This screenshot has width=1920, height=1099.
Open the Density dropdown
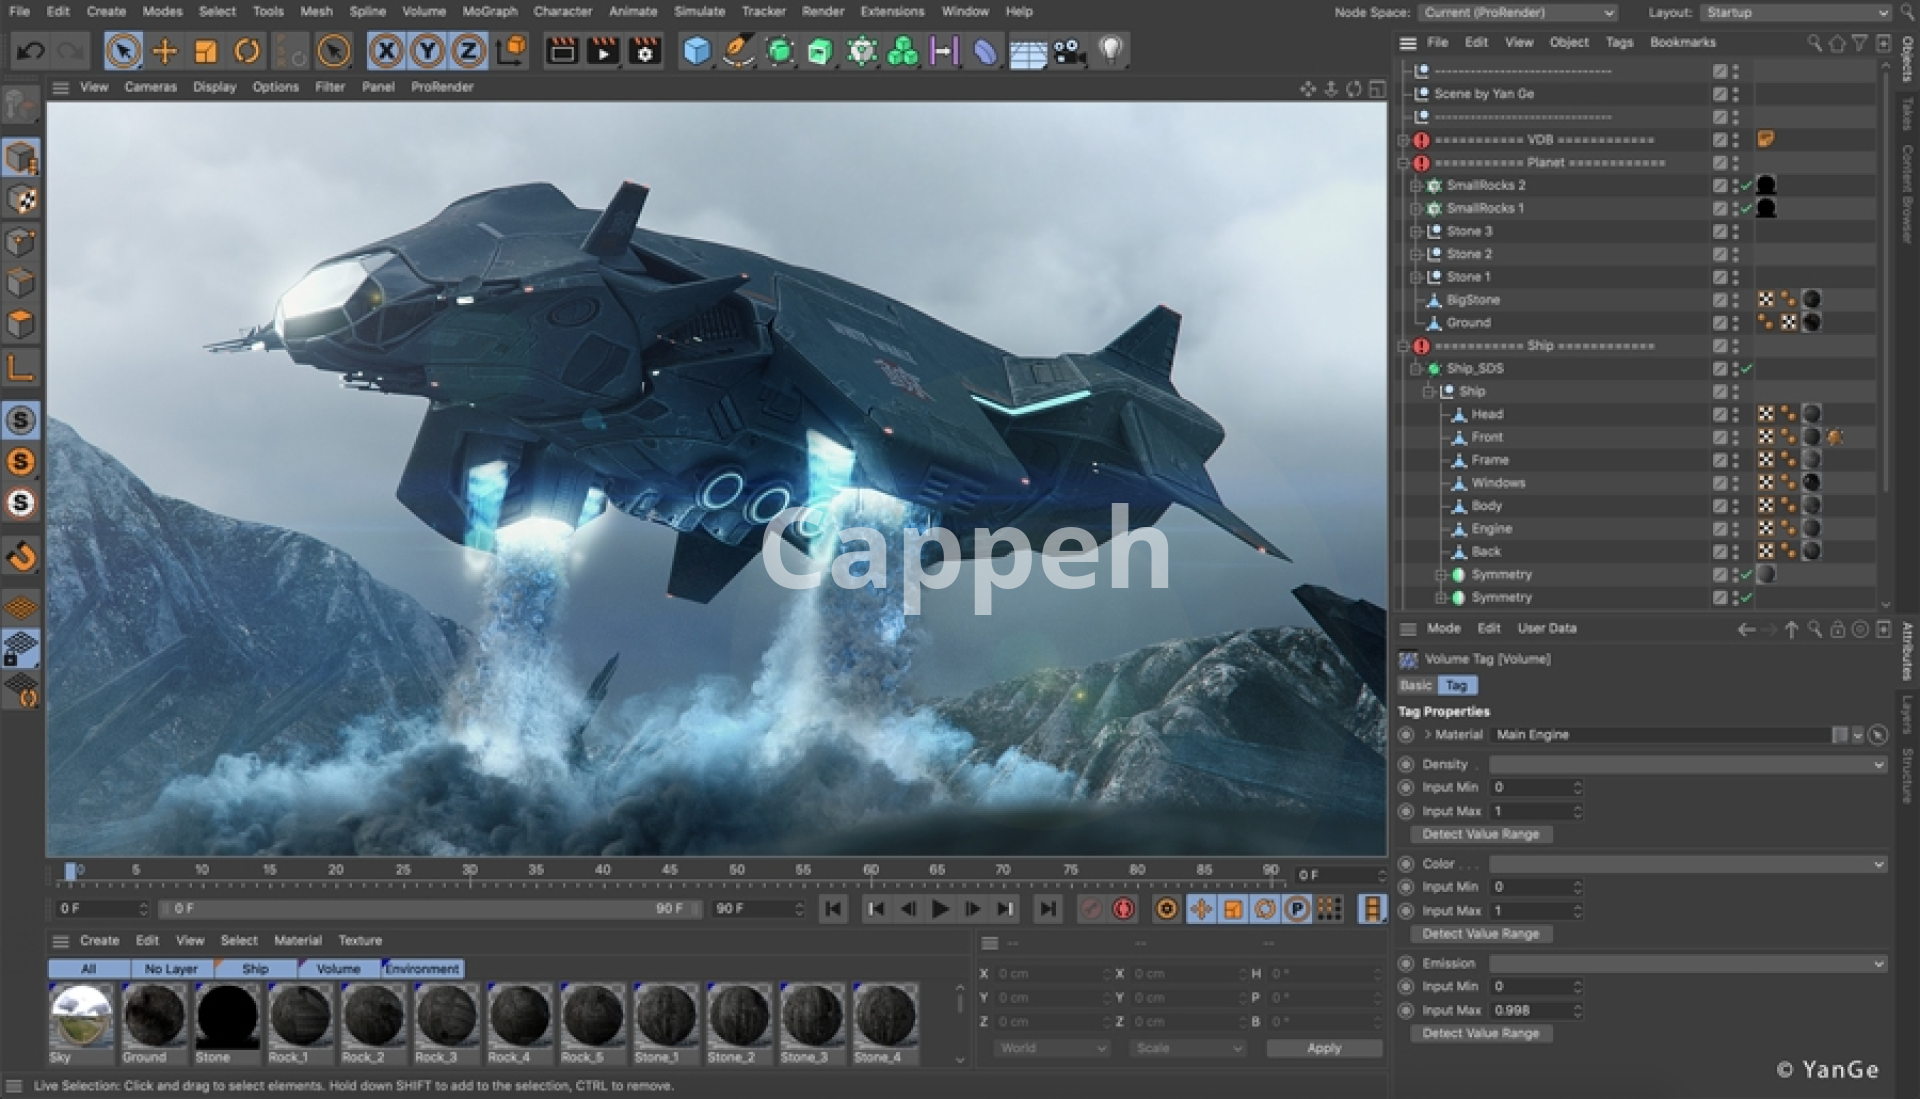[1687, 764]
